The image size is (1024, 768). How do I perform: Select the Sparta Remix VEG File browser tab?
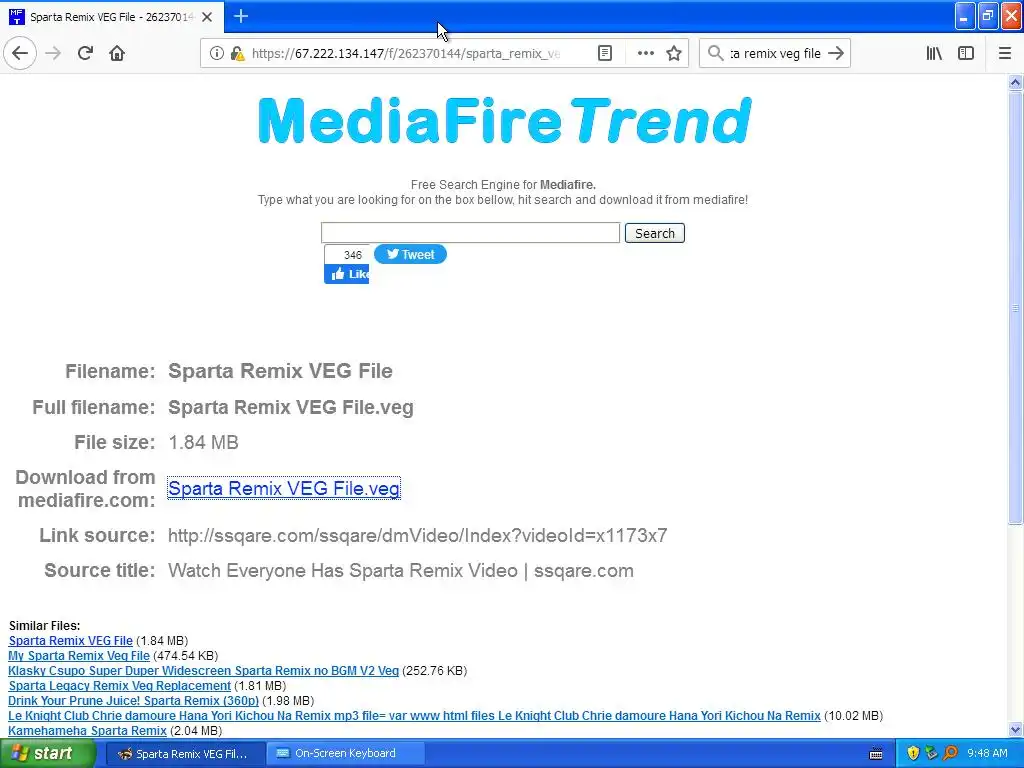click(112, 17)
